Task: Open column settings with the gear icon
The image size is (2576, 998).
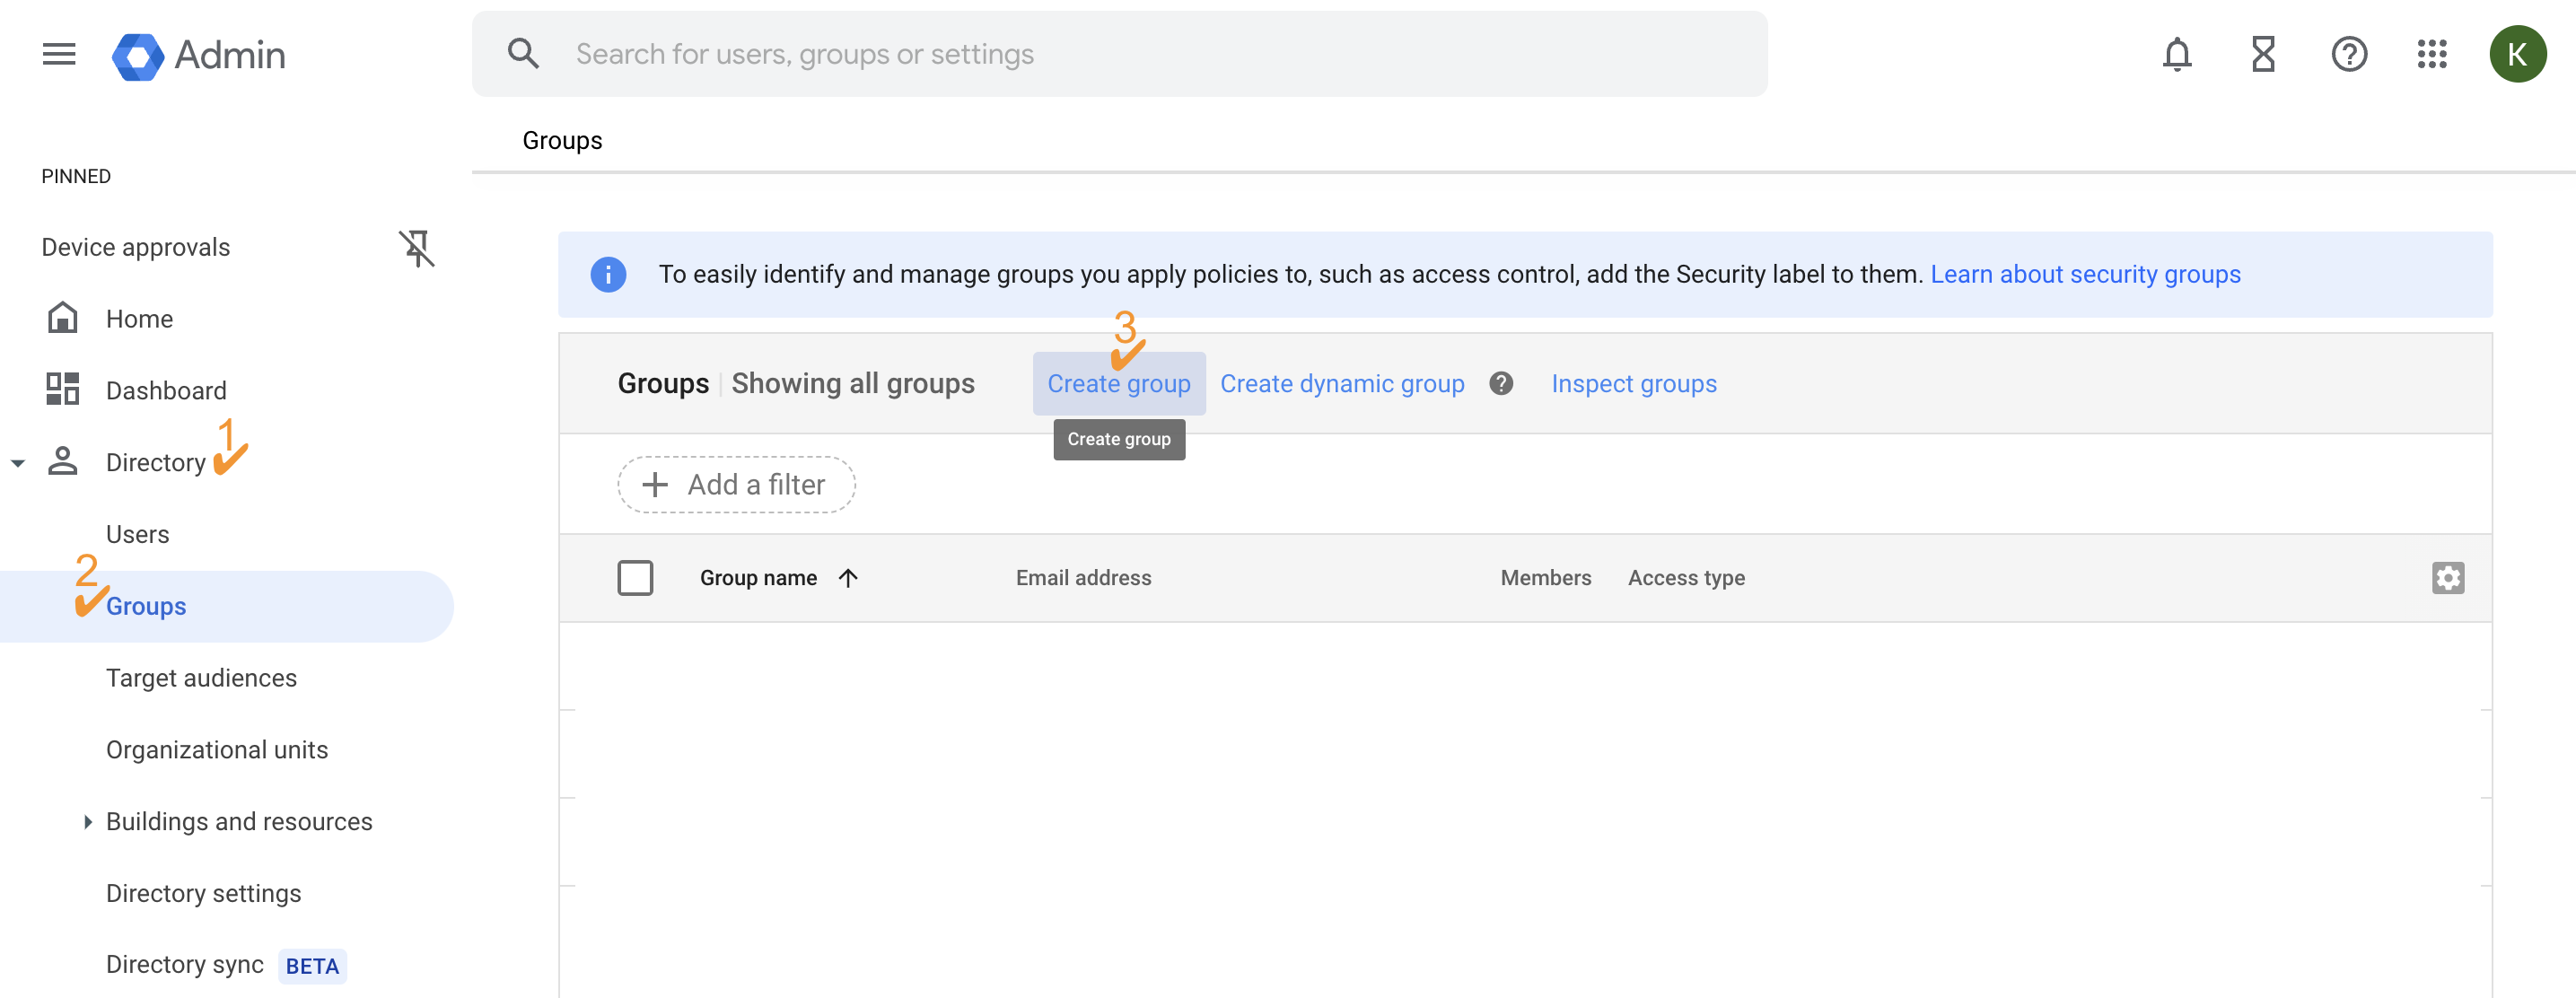Action: 2448,577
